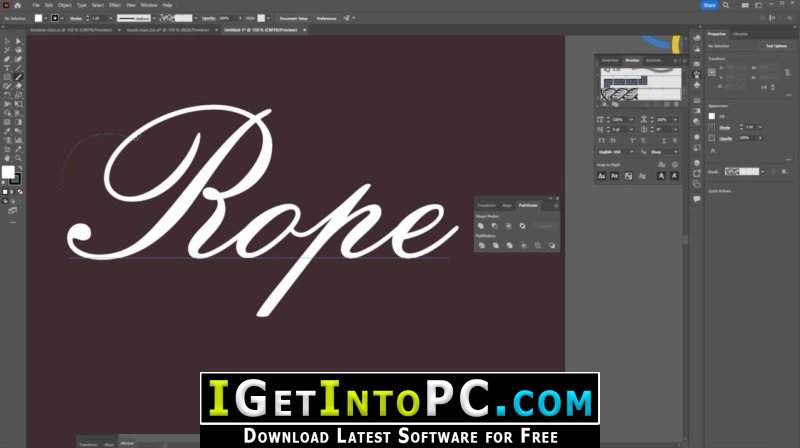800x448 pixels.
Task: Select the Direct Selection arrow tool
Action: coord(18,41)
